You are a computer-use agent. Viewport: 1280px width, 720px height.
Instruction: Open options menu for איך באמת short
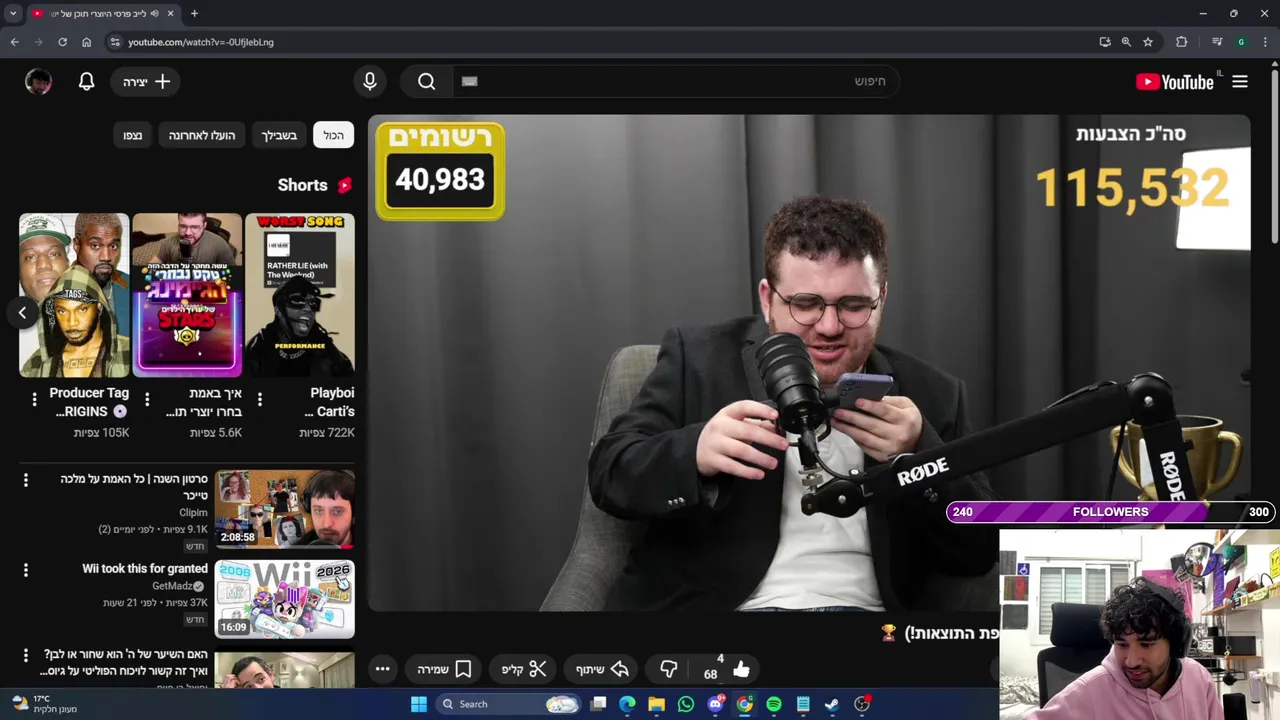pos(147,400)
